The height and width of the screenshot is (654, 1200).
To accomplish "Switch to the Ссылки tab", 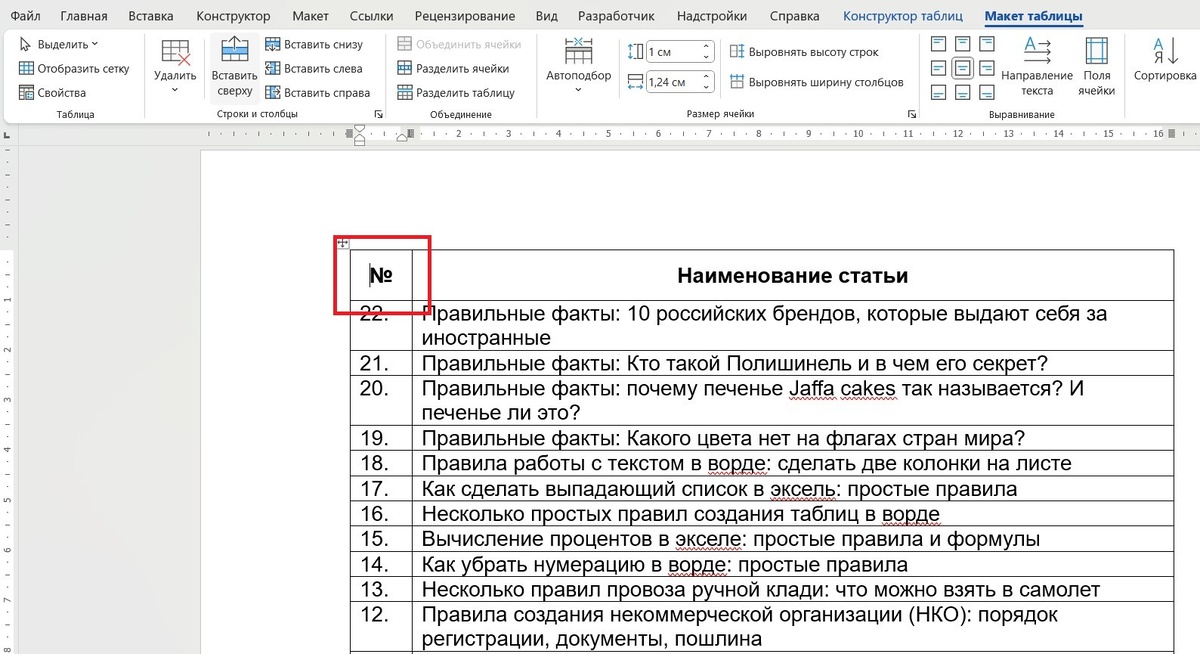I will (372, 16).
